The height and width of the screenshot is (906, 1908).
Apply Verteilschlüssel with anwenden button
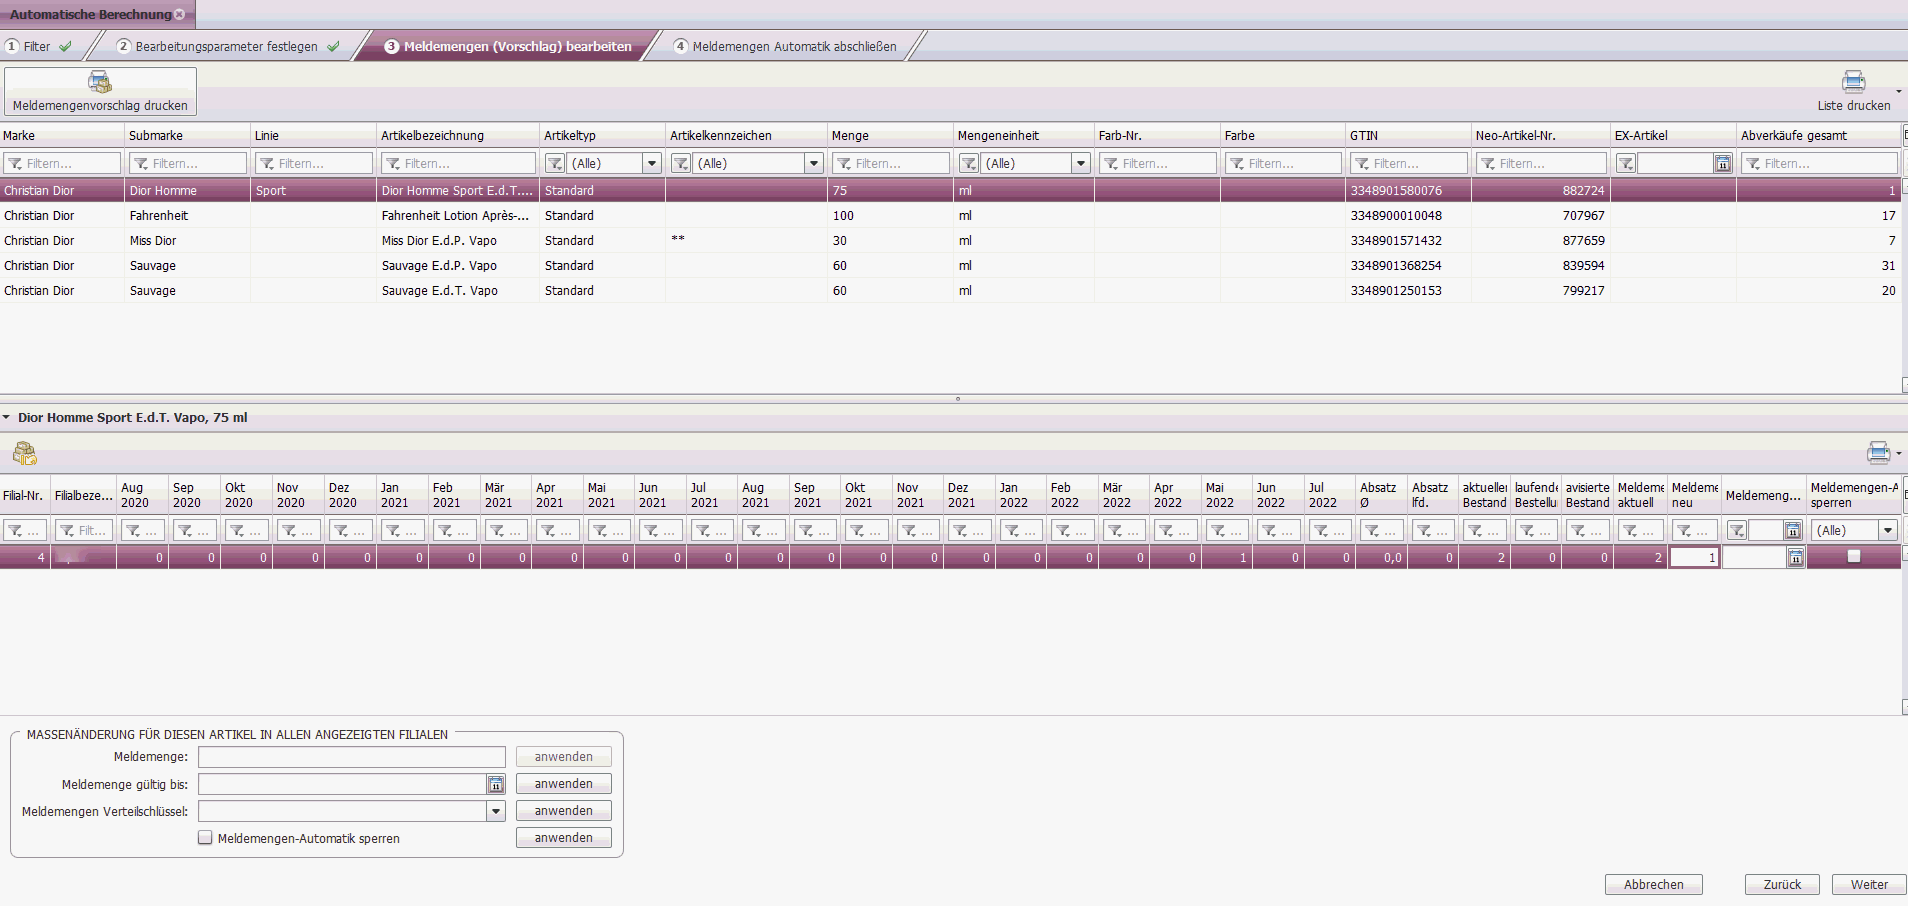563,811
